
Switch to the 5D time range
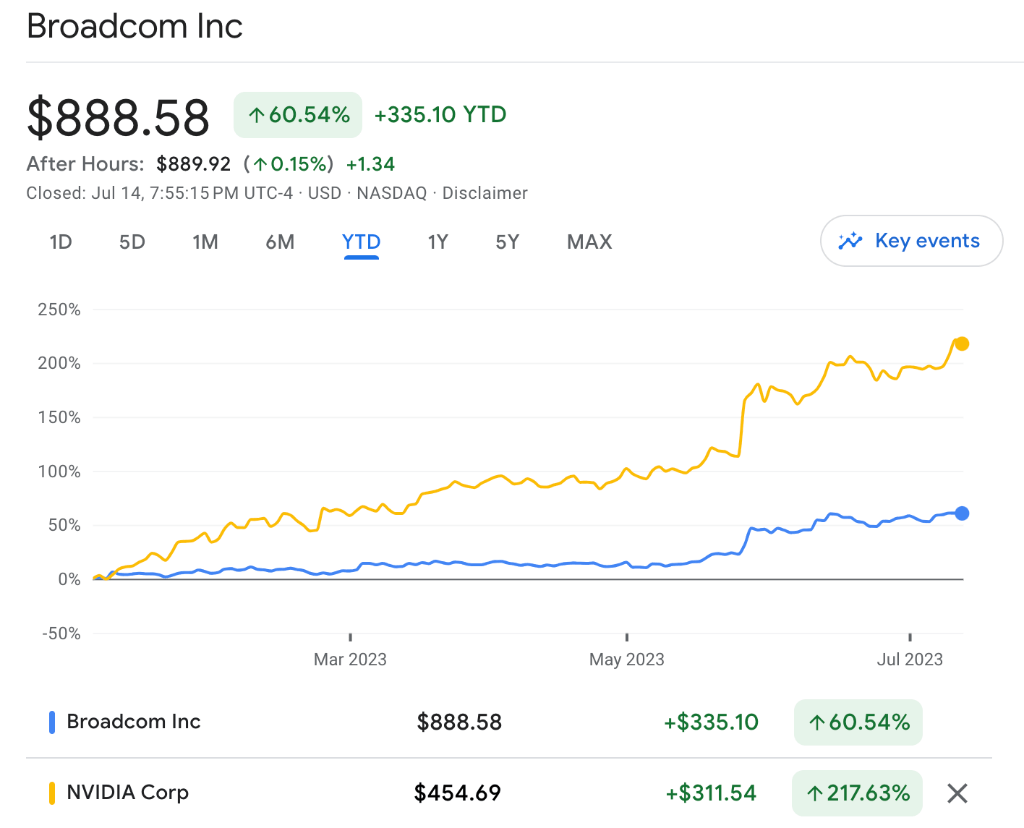click(132, 242)
